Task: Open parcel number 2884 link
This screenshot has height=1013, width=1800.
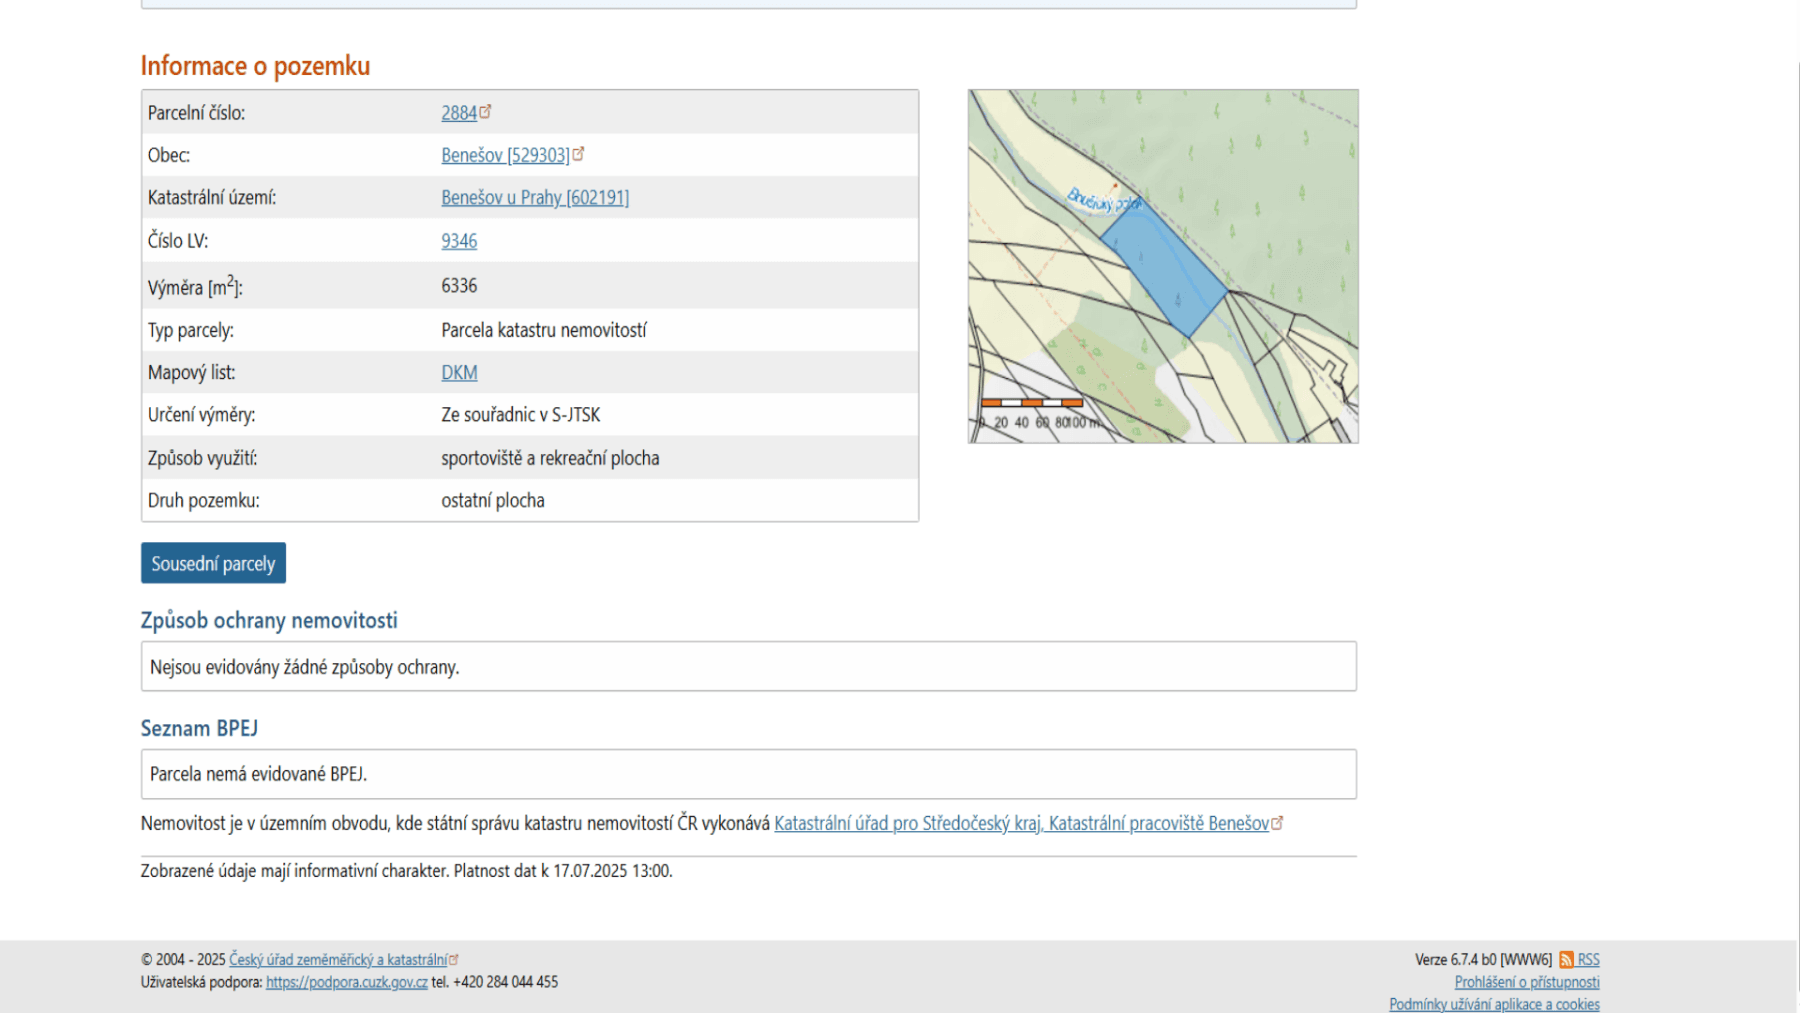Action: (x=459, y=113)
